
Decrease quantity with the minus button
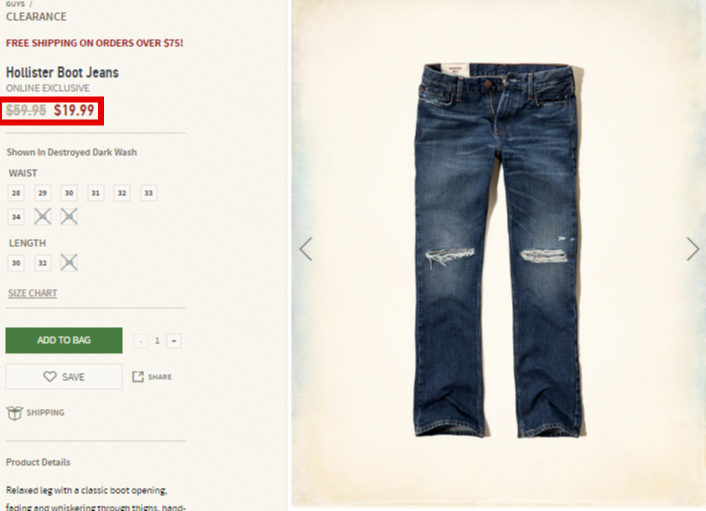point(140,341)
